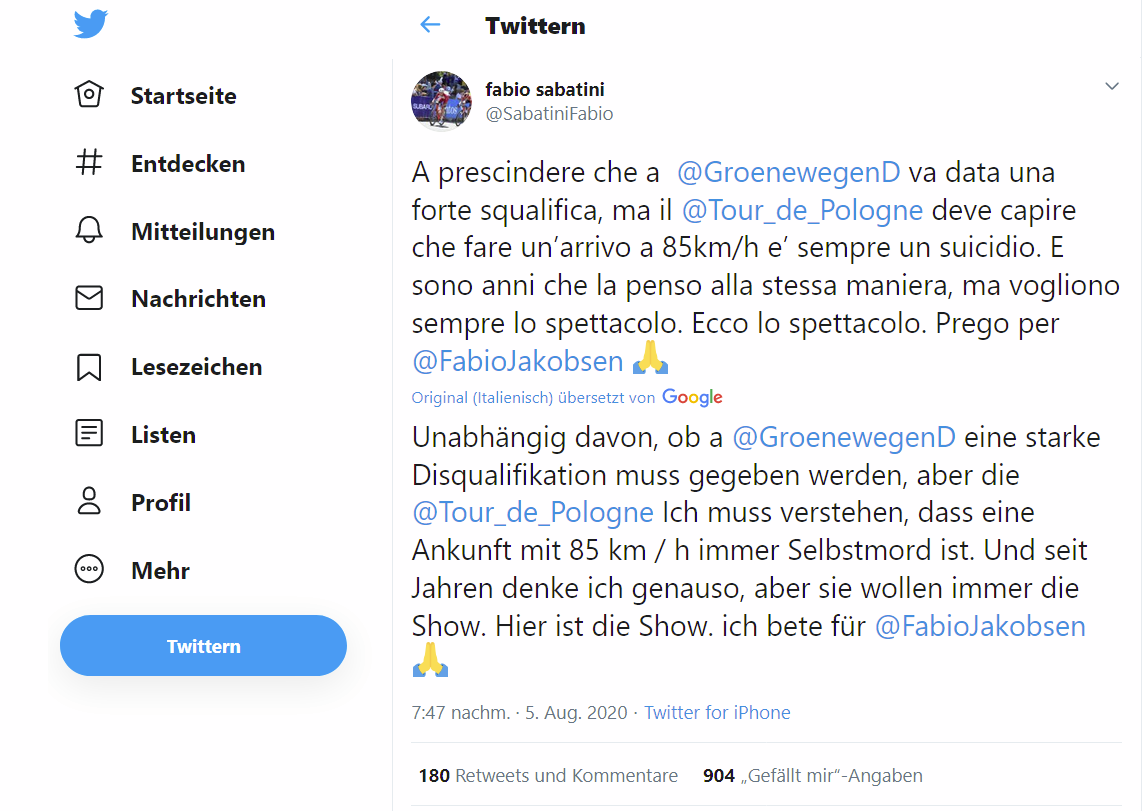The image size is (1142, 811).
Task: Click the Twitter bird logo
Action: pos(90,25)
